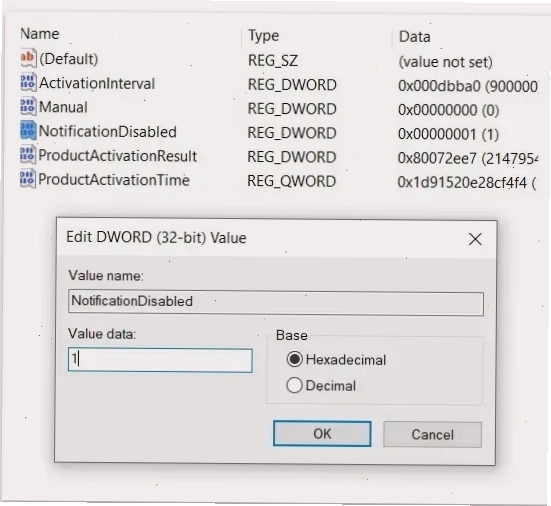551x506 pixels.
Task: Click the REG_SZ type cell
Action: pos(273,60)
